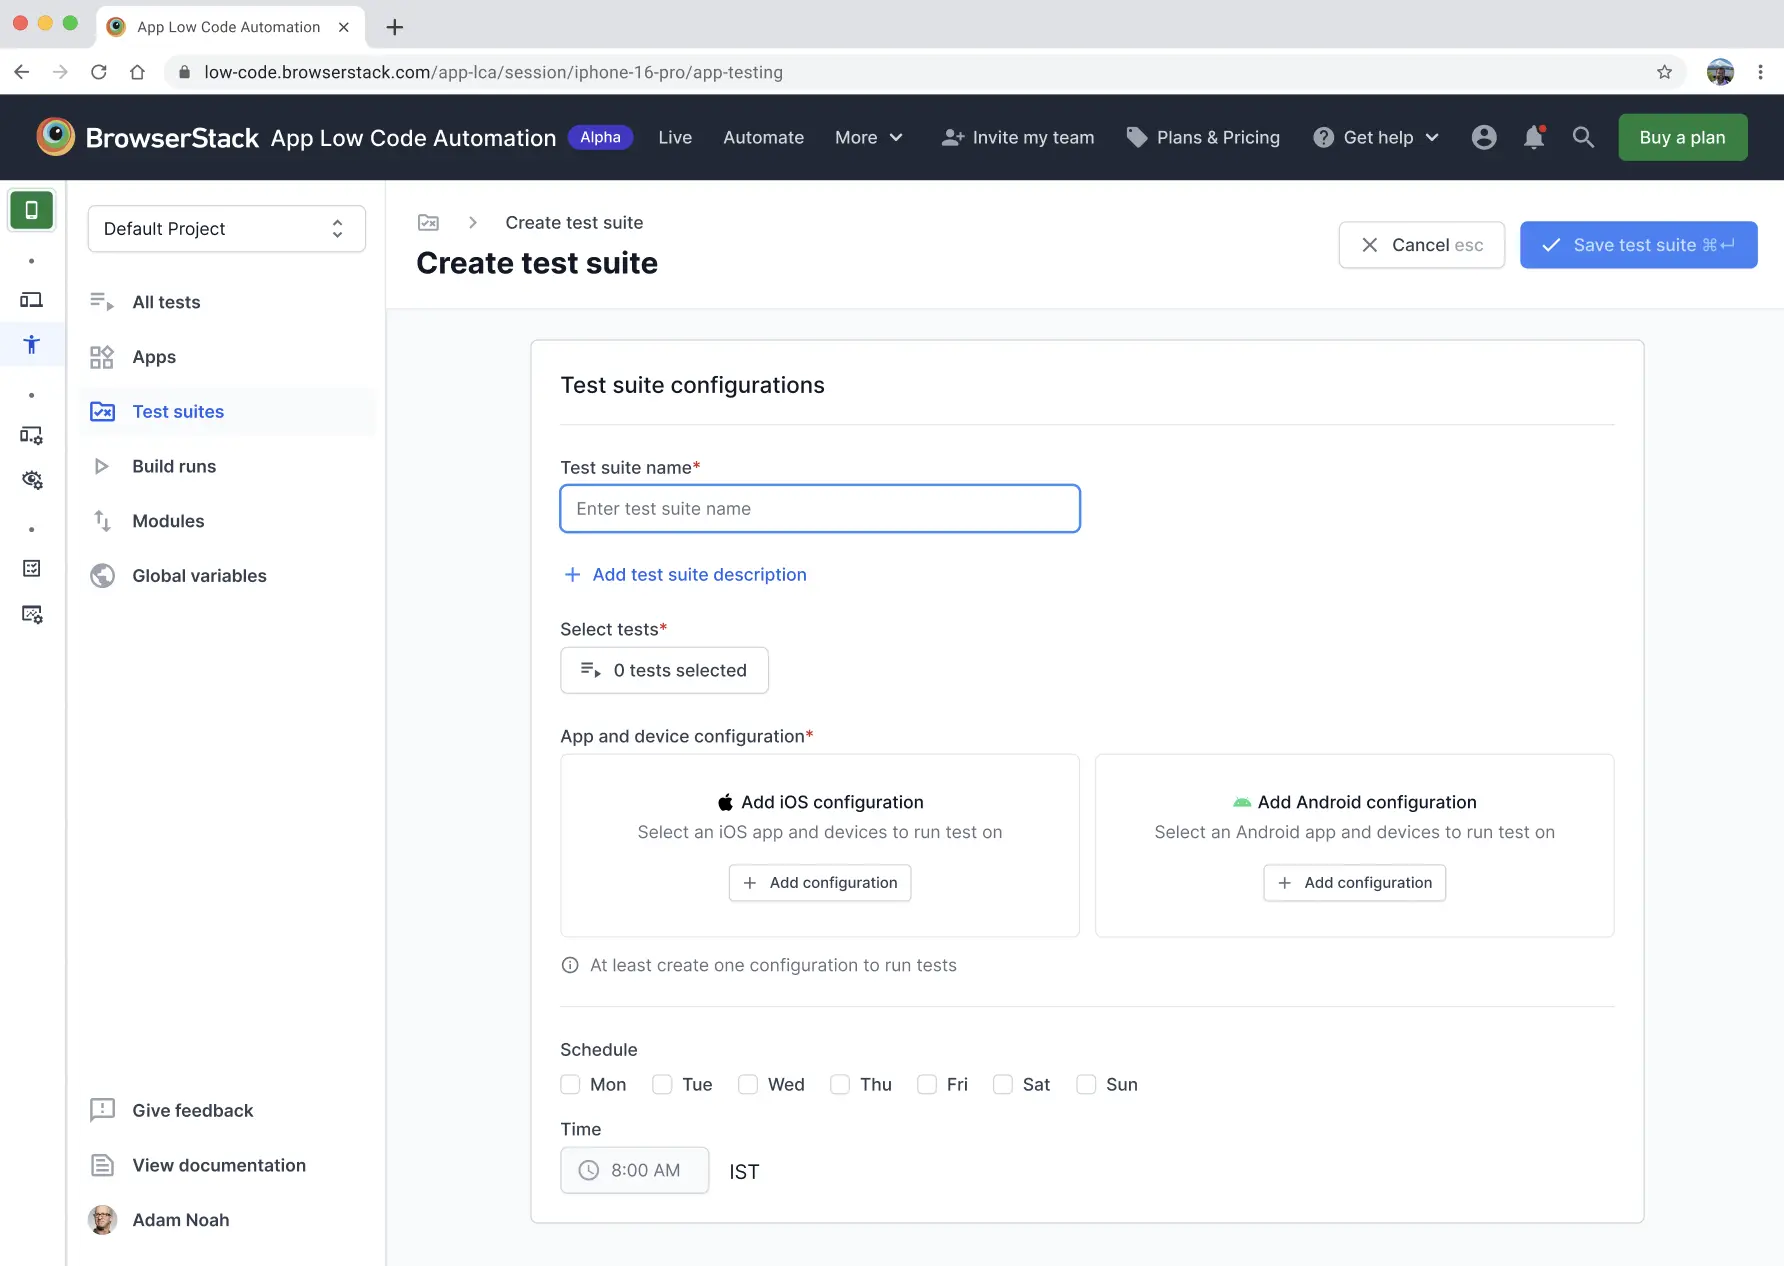Open search from the top navigation bar
Viewport: 1784px width, 1266px height.
click(x=1583, y=137)
